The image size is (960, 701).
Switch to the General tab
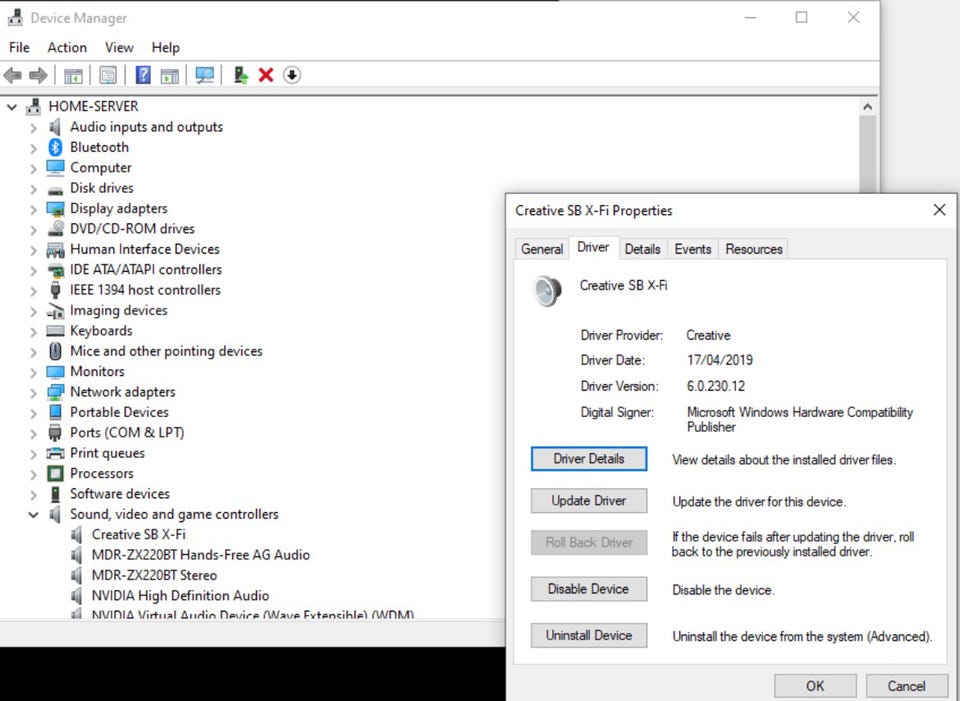(542, 249)
